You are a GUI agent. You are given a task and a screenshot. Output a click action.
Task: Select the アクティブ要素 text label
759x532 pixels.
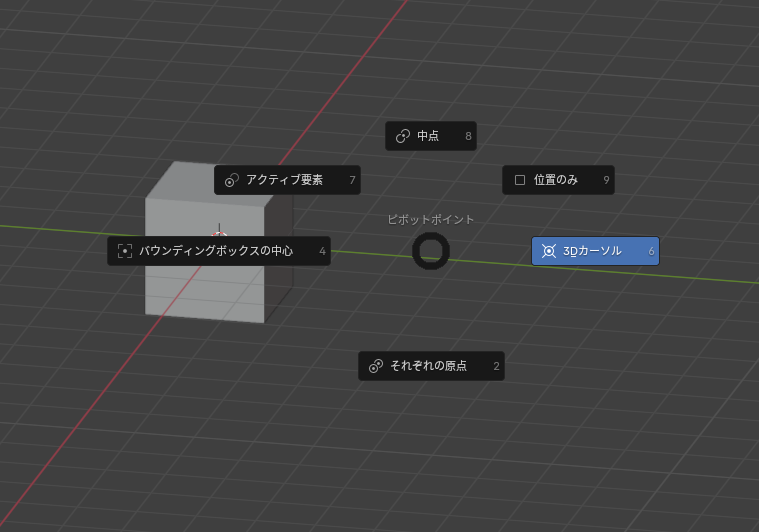tap(284, 180)
